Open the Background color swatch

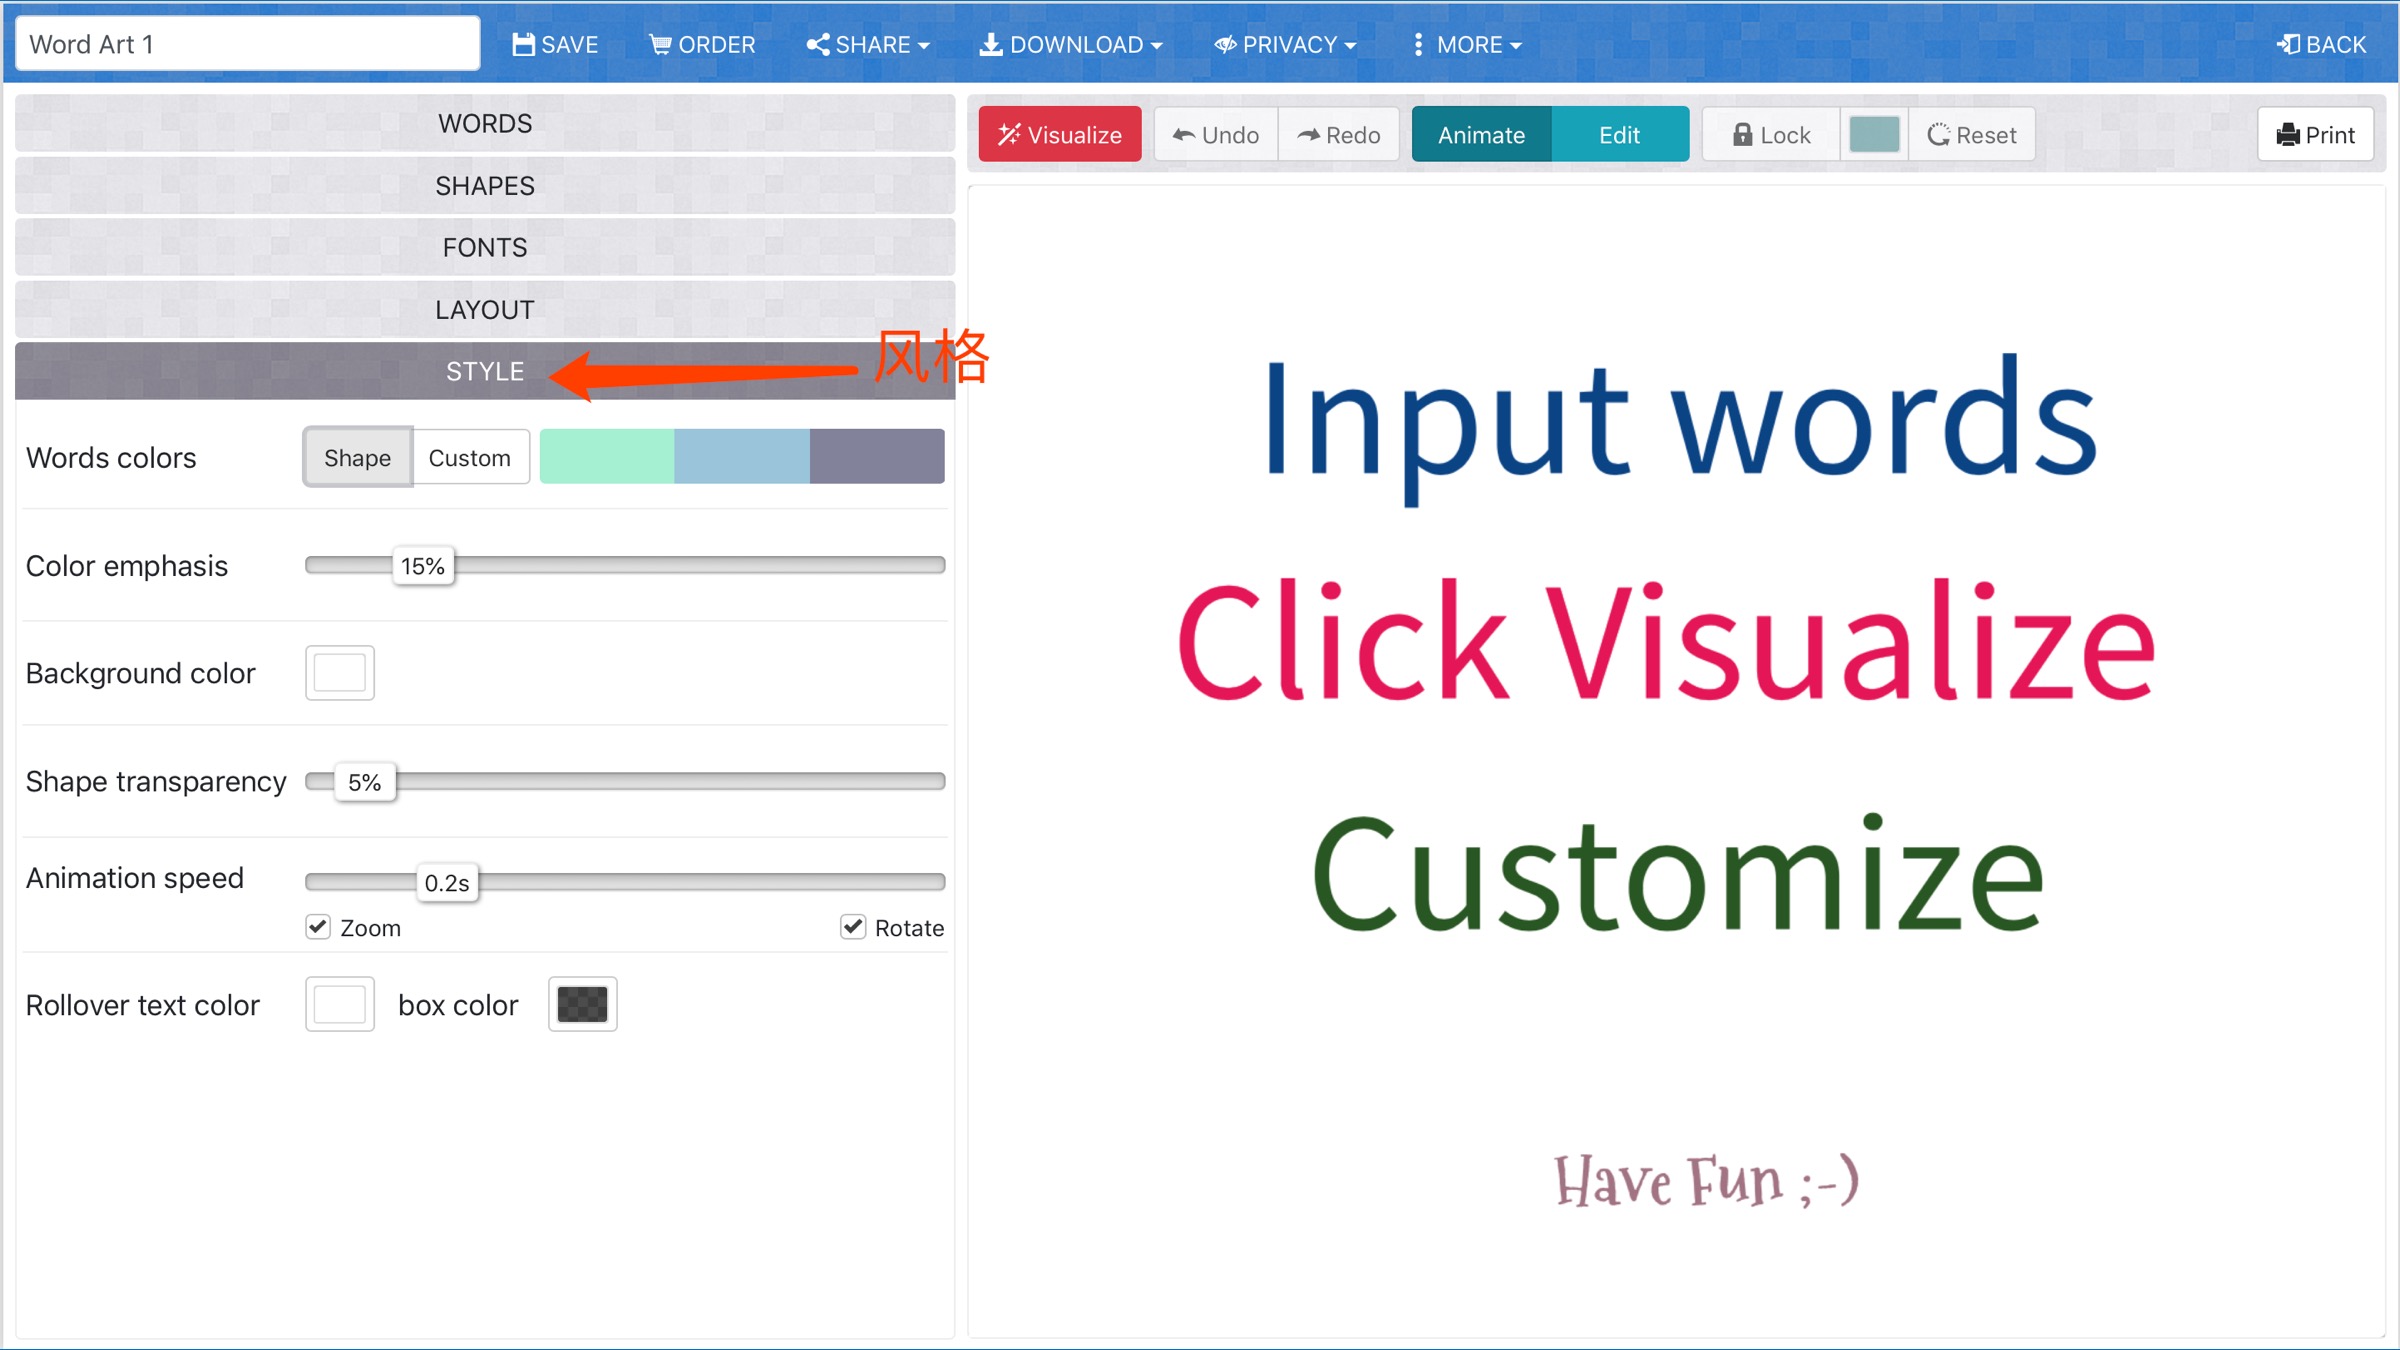[x=340, y=673]
